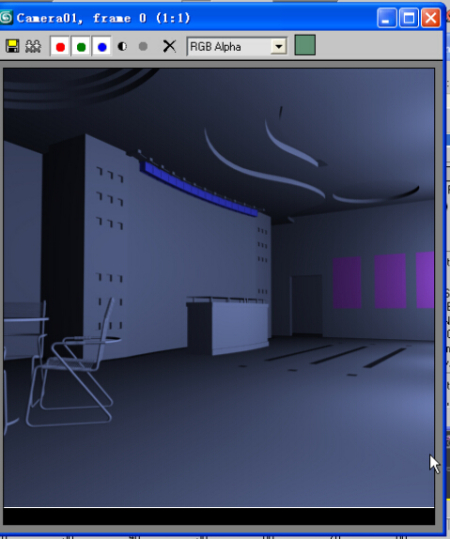Close the Camera01 render window
Viewport: 450px width, 539px height.
431,18
